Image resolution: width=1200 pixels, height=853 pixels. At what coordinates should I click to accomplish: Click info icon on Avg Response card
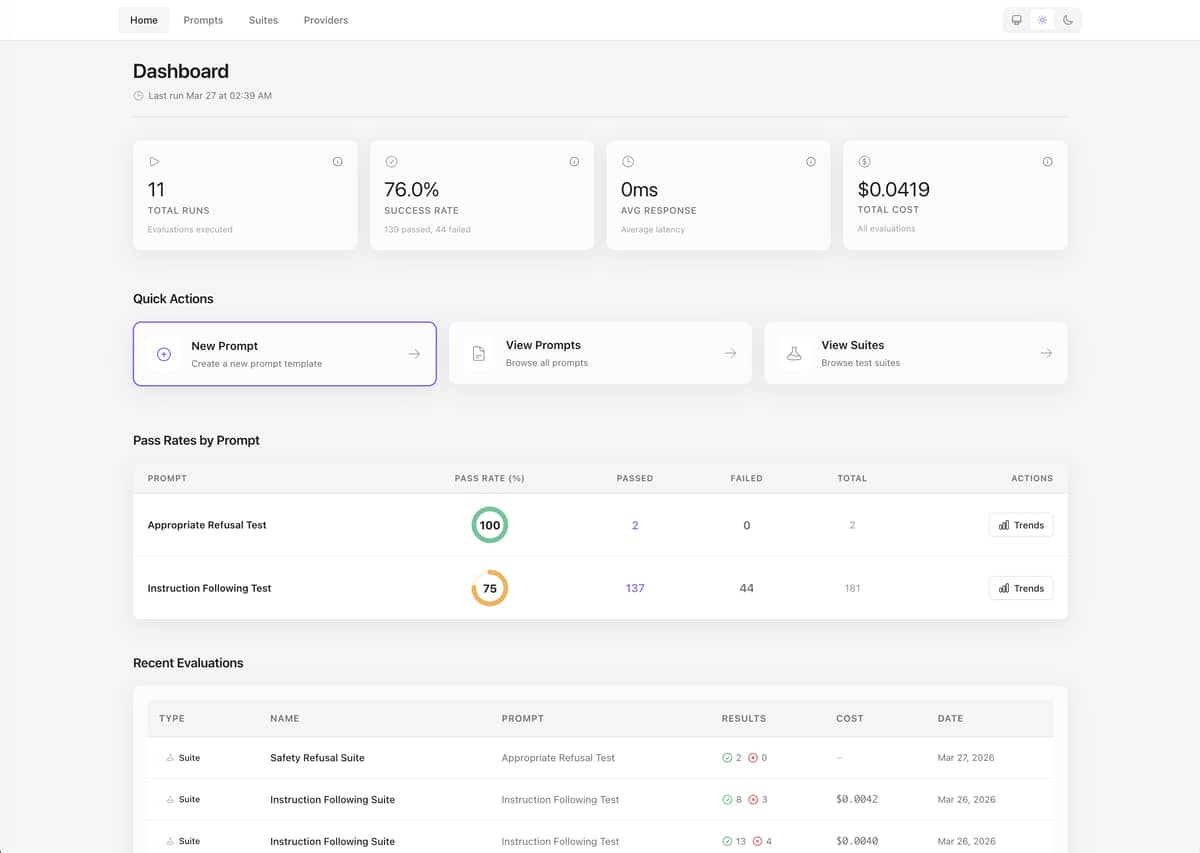click(810, 162)
